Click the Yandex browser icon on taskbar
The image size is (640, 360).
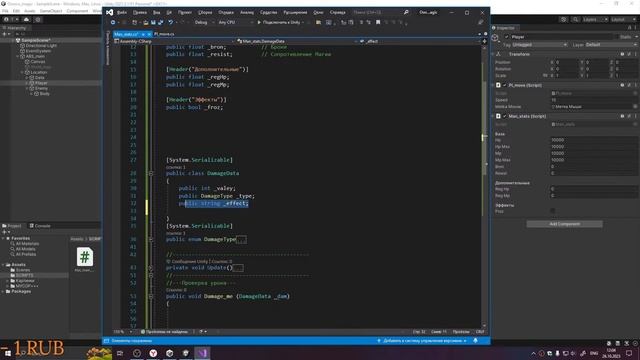(x=153, y=353)
